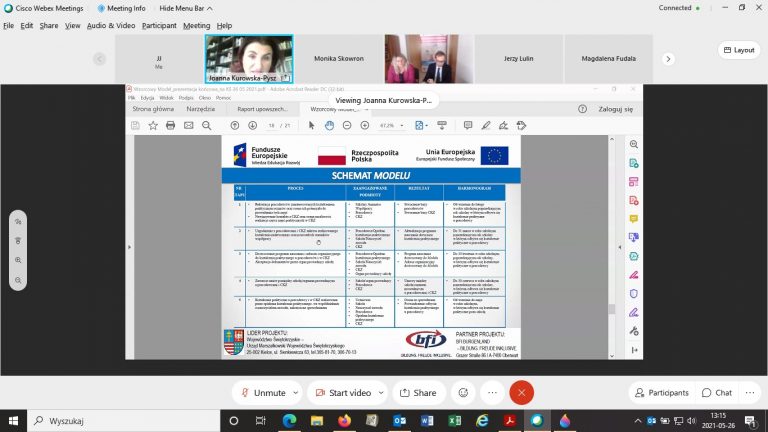The image size is (768, 432).
Task: Open the File menu in Webex
Action: [x=8, y=25]
